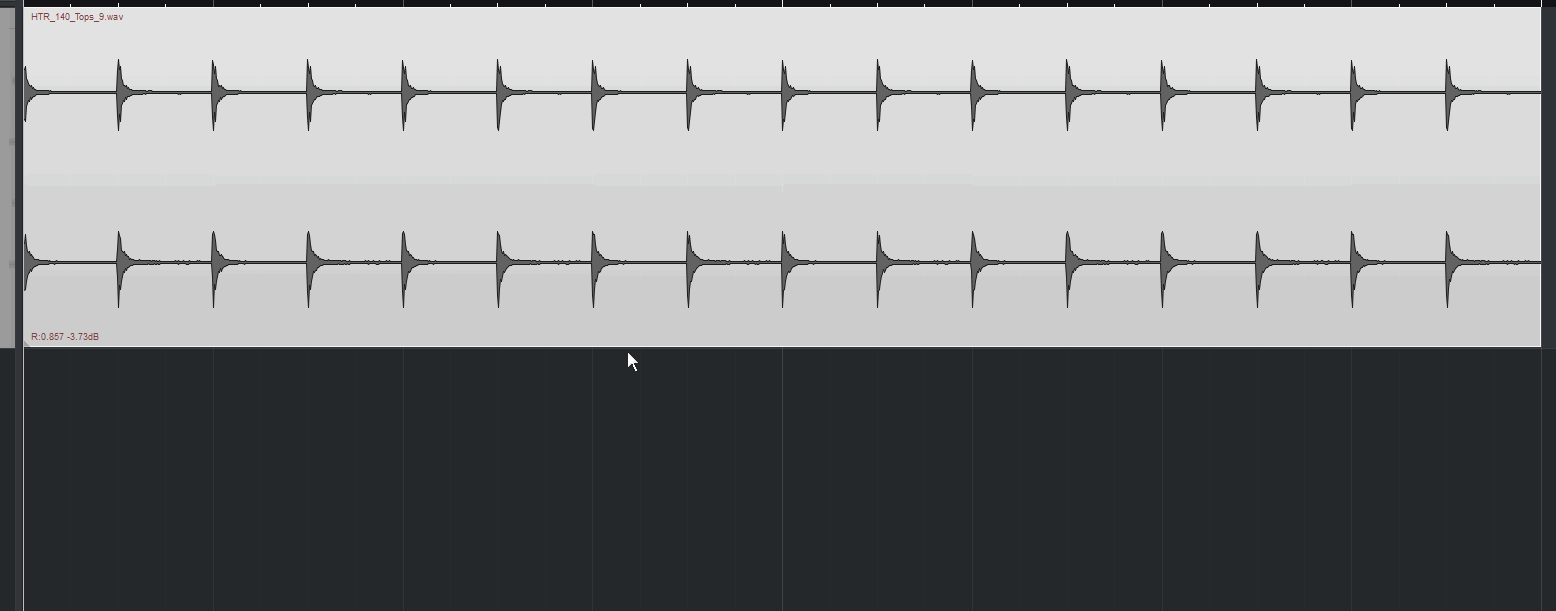Select the first transient in the upper channel
Viewport: 1556px width, 611px height.
(x=28, y=93)
